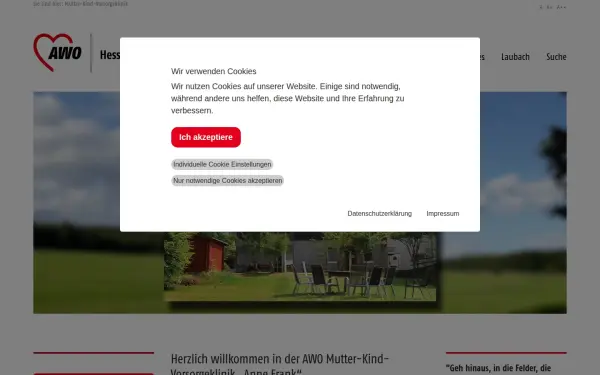Choose 'Nur notwendige Cookies akzeptieren'

227,180
